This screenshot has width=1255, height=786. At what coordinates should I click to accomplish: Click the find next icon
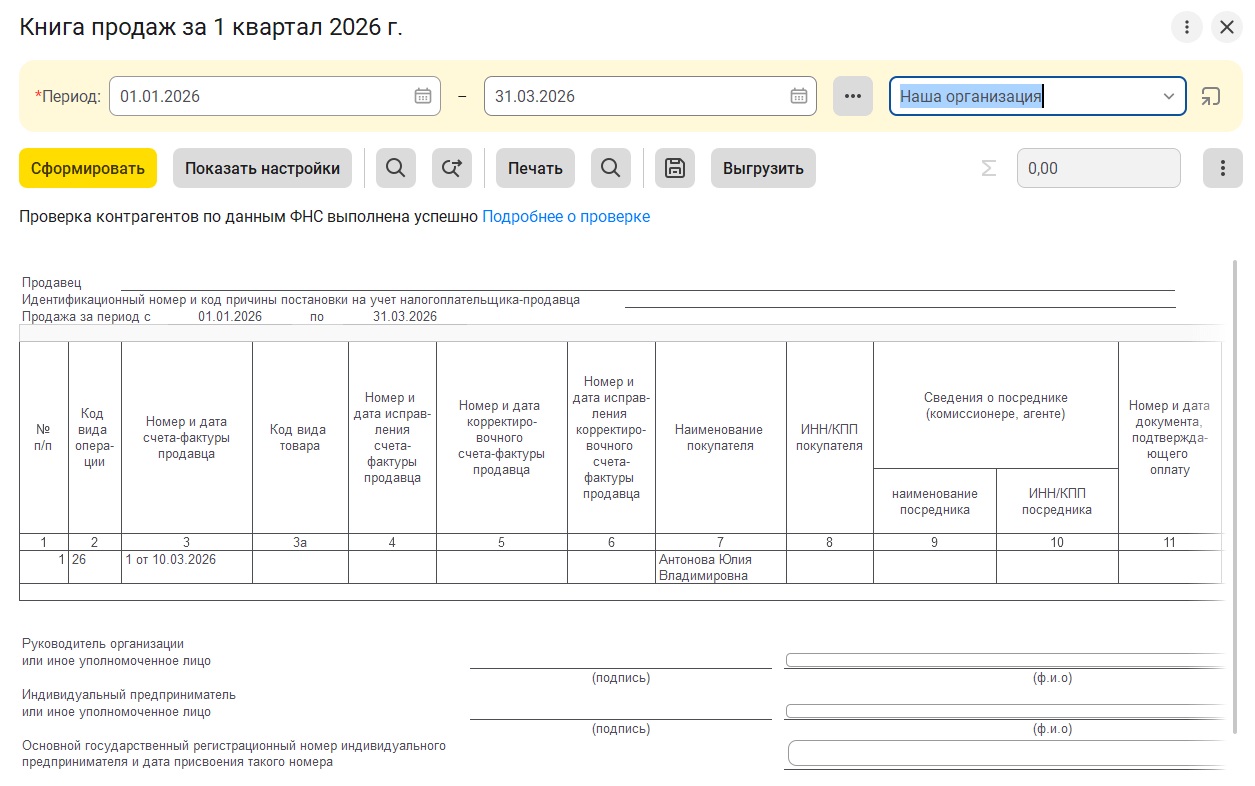tap(451, 168)
